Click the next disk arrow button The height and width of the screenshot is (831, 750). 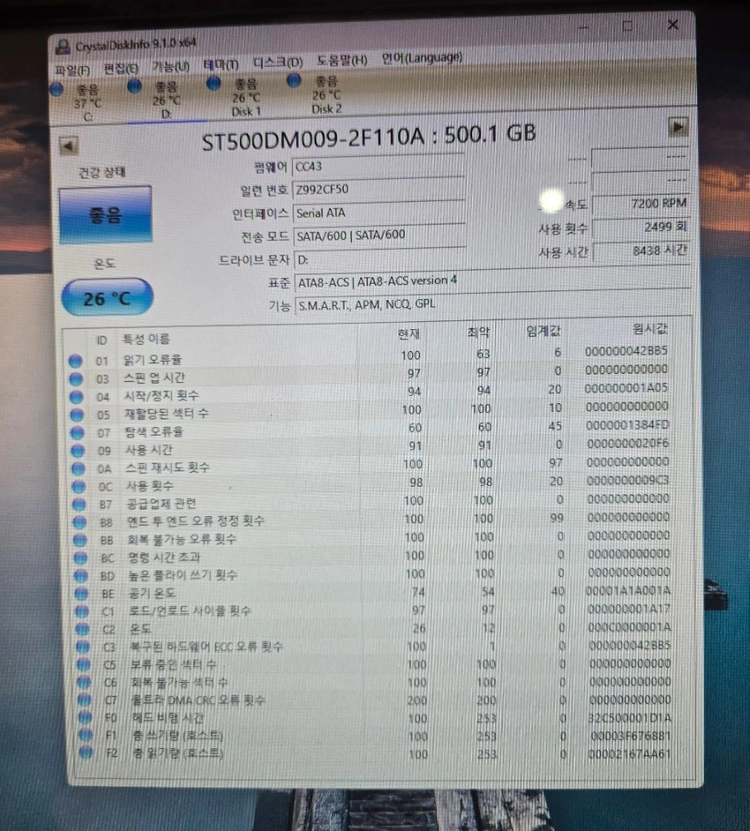click(677, 127)
